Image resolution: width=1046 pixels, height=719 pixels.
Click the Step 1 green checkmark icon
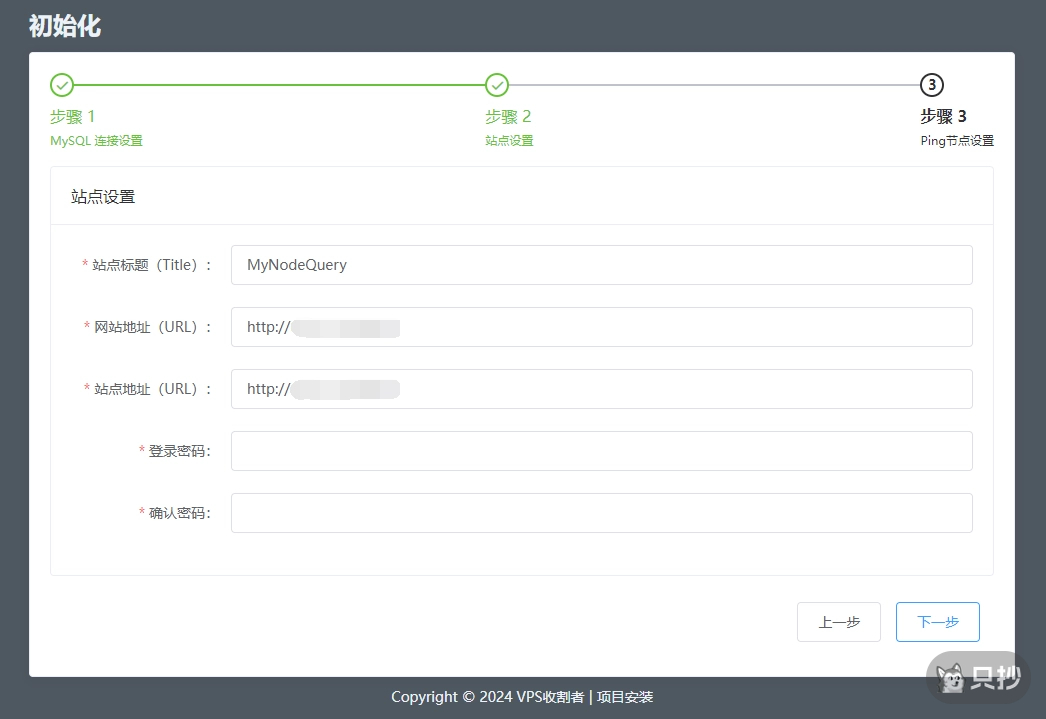pyautogui.click(x=62, y=85)
